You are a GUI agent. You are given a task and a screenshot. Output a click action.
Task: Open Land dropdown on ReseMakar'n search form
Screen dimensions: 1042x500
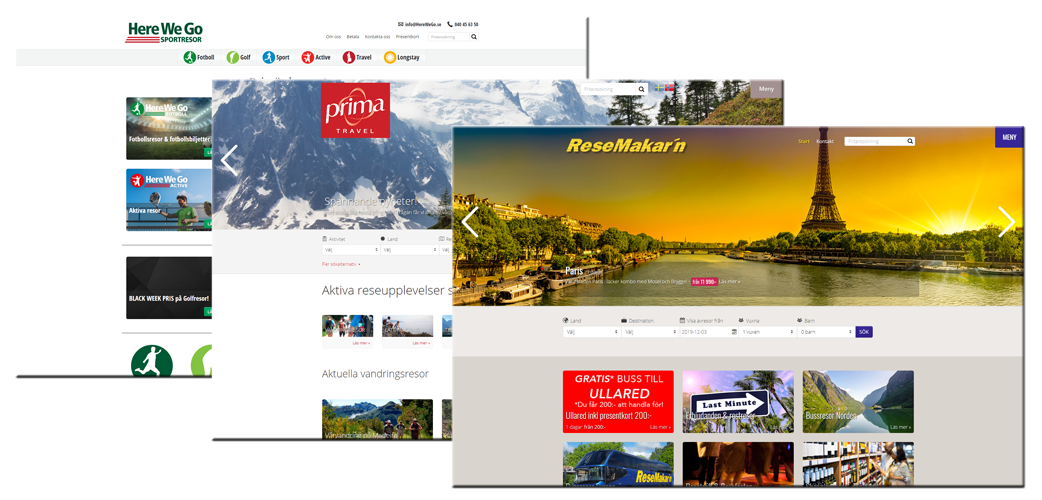pyautogui.click(x=591, y=331)
